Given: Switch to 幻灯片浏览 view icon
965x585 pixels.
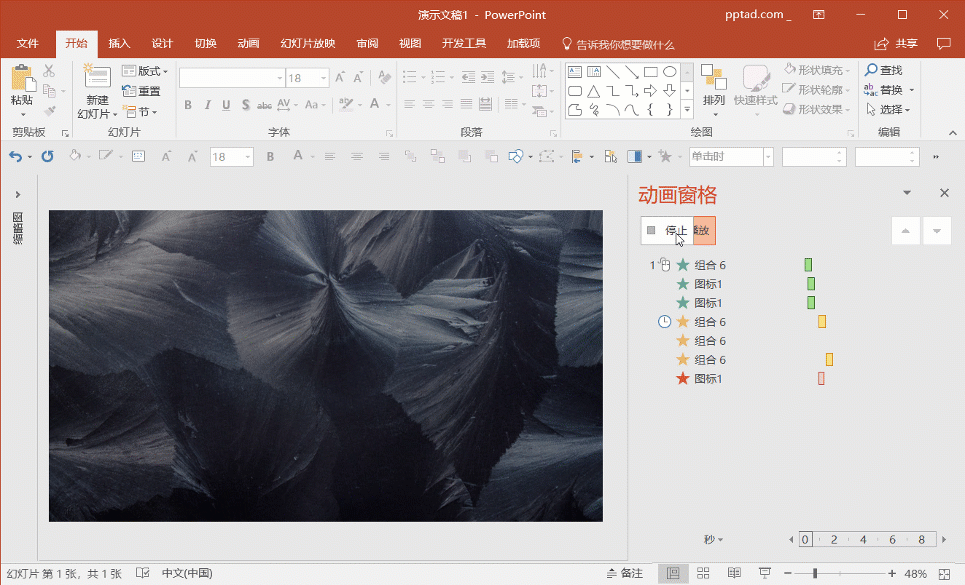Looking at the screenshot, I should (x=703, y=572).
